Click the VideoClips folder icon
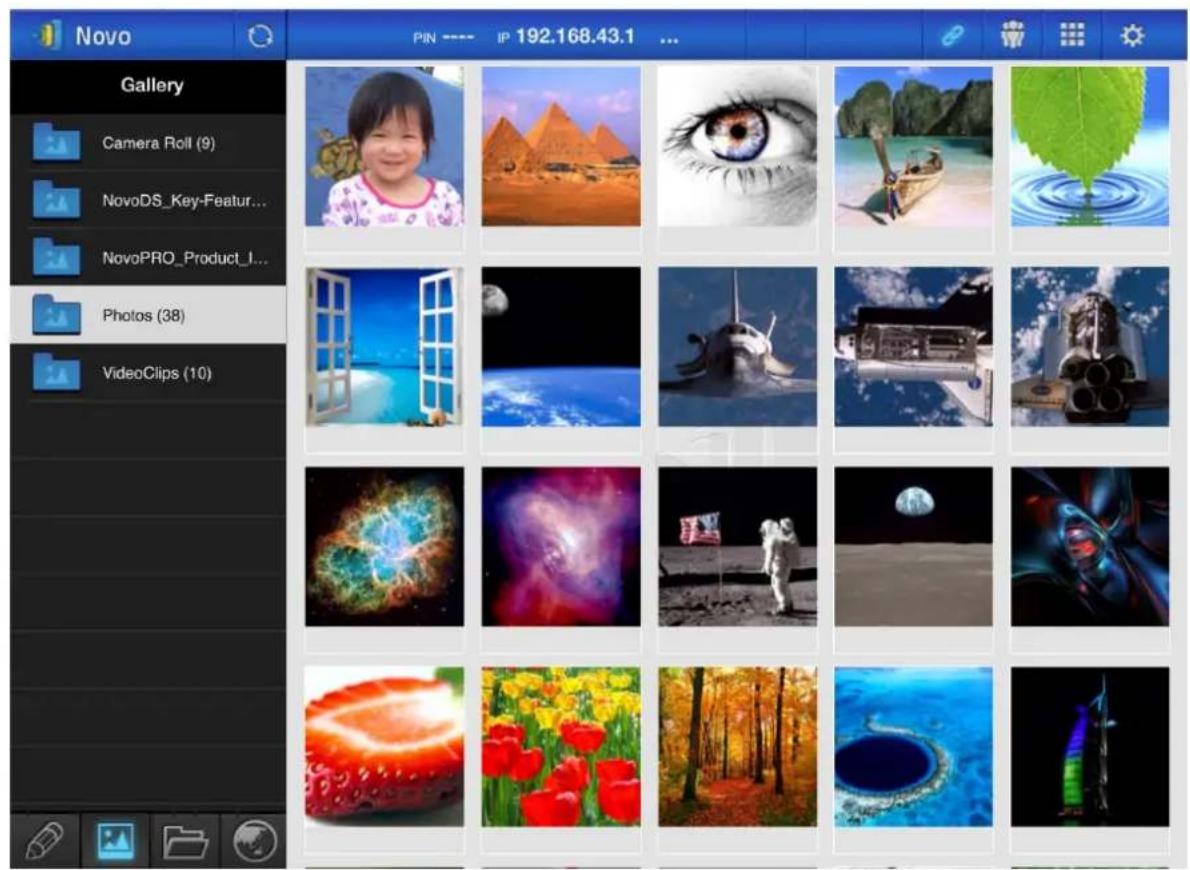 click(56, 373)
